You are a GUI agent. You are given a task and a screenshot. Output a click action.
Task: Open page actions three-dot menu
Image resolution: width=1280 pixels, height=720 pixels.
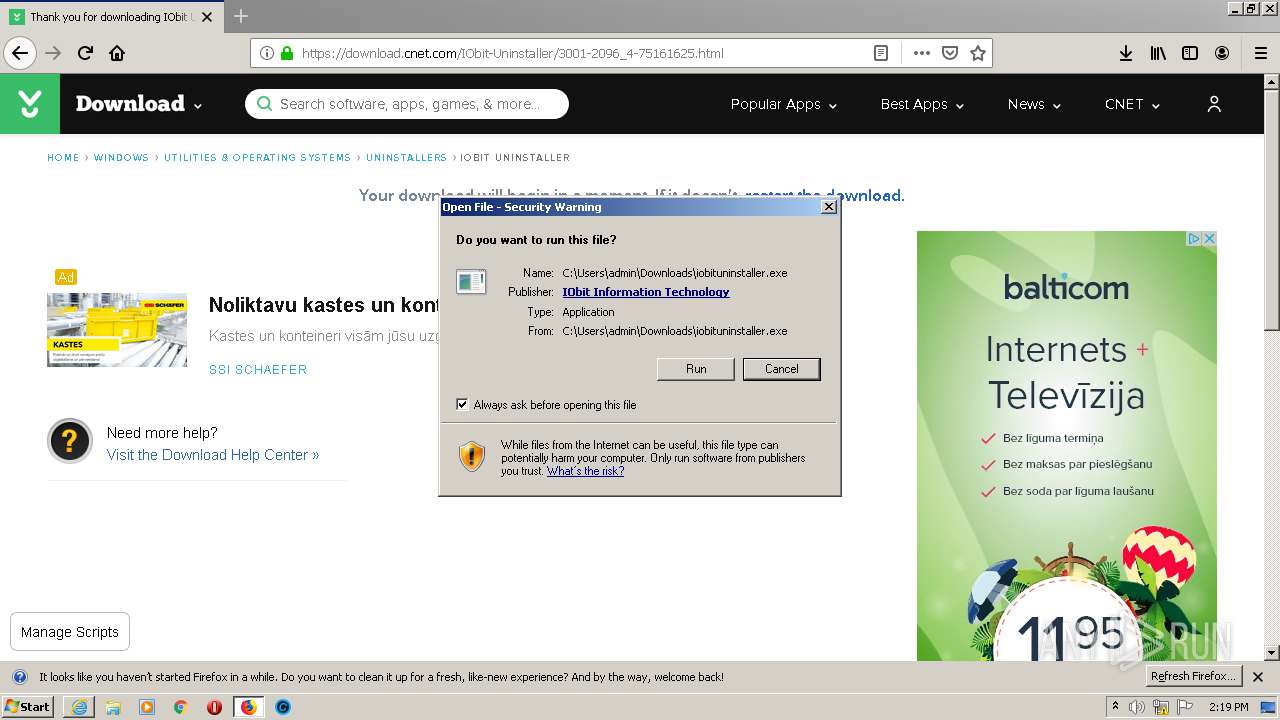921,53
